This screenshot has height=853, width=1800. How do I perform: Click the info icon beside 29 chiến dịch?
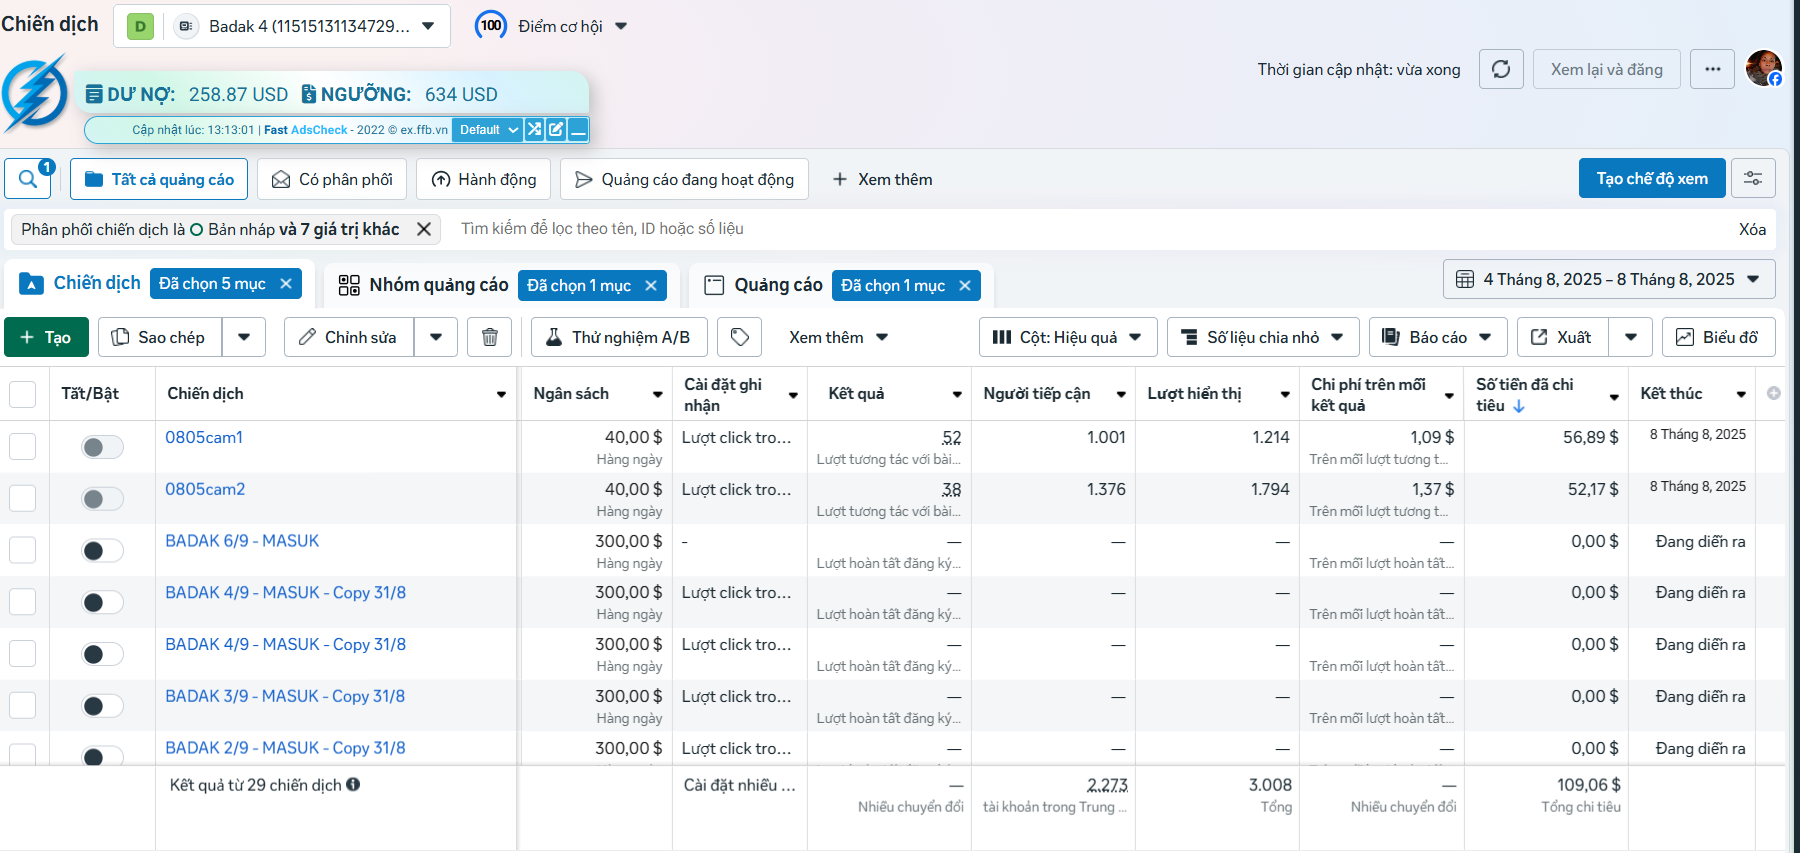tap(353, 785)
